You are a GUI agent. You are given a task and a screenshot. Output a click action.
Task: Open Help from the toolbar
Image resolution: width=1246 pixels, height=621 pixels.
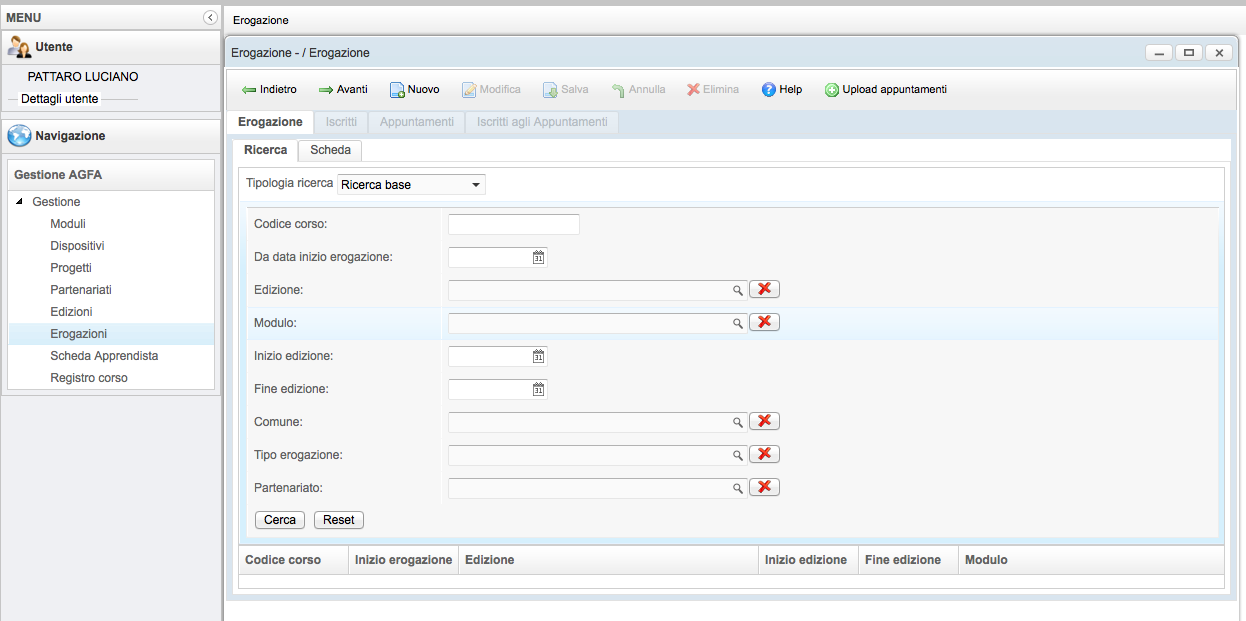click(x=769, y=90)
